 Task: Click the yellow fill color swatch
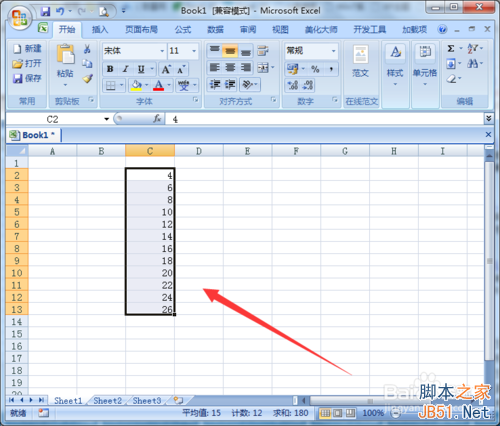point(136,85)
